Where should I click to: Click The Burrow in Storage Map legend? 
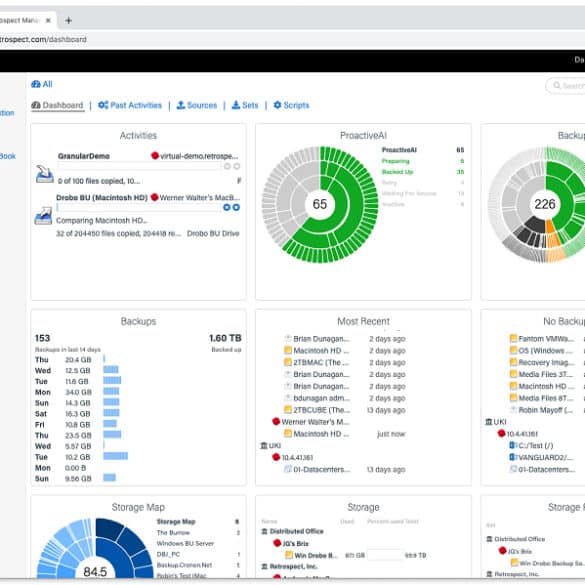pyautogui.click(x=173, y=533)
